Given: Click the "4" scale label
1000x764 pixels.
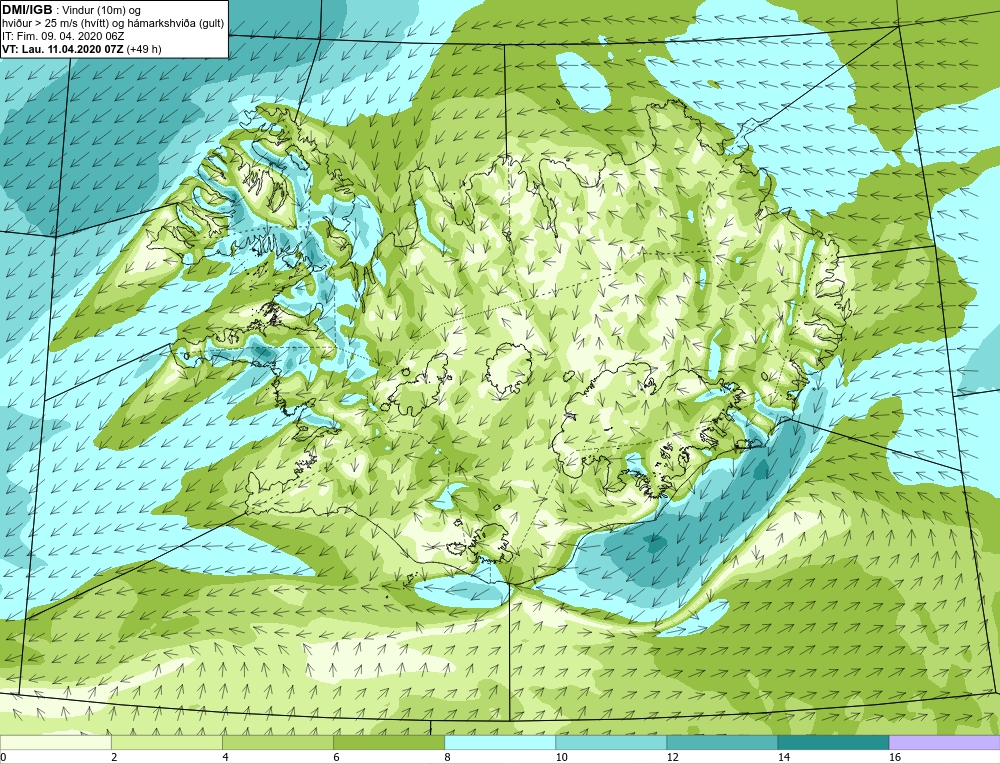Looking at the screenshot, I should tap(225, 757).
